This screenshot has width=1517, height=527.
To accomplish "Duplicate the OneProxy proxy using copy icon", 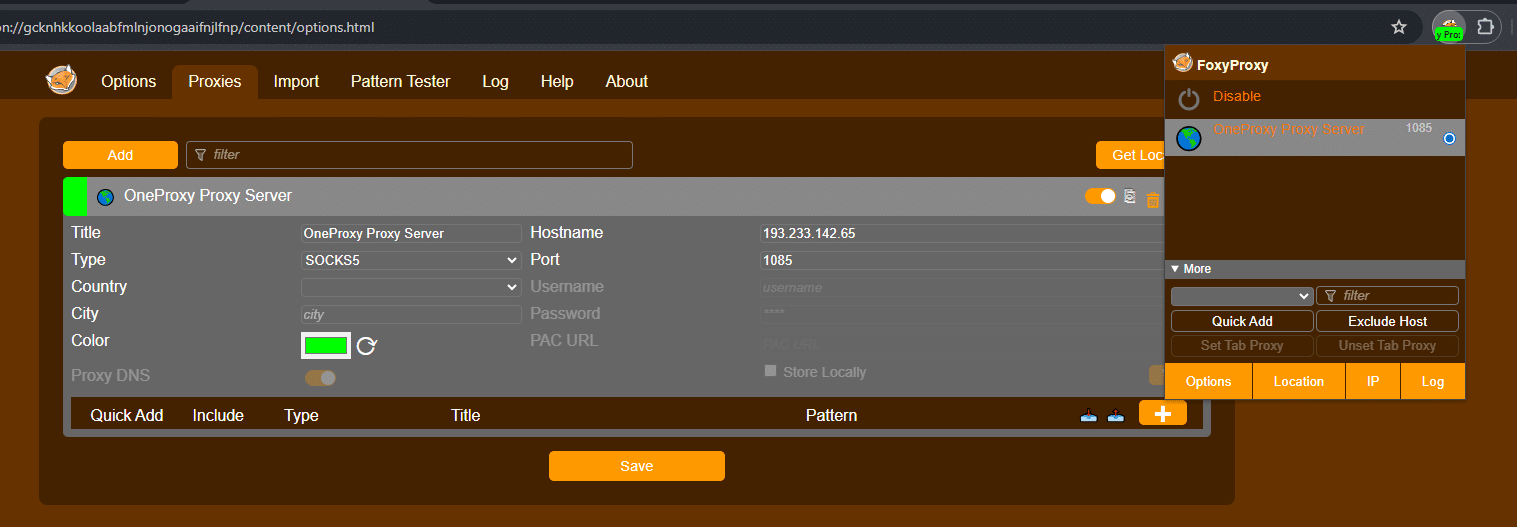I will [x=1129, y=197].
